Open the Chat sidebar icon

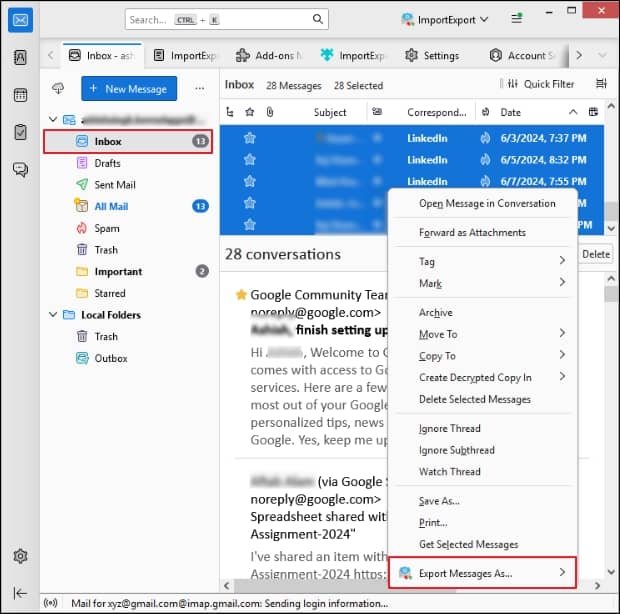pyautogui.click(x=20, y=170)
